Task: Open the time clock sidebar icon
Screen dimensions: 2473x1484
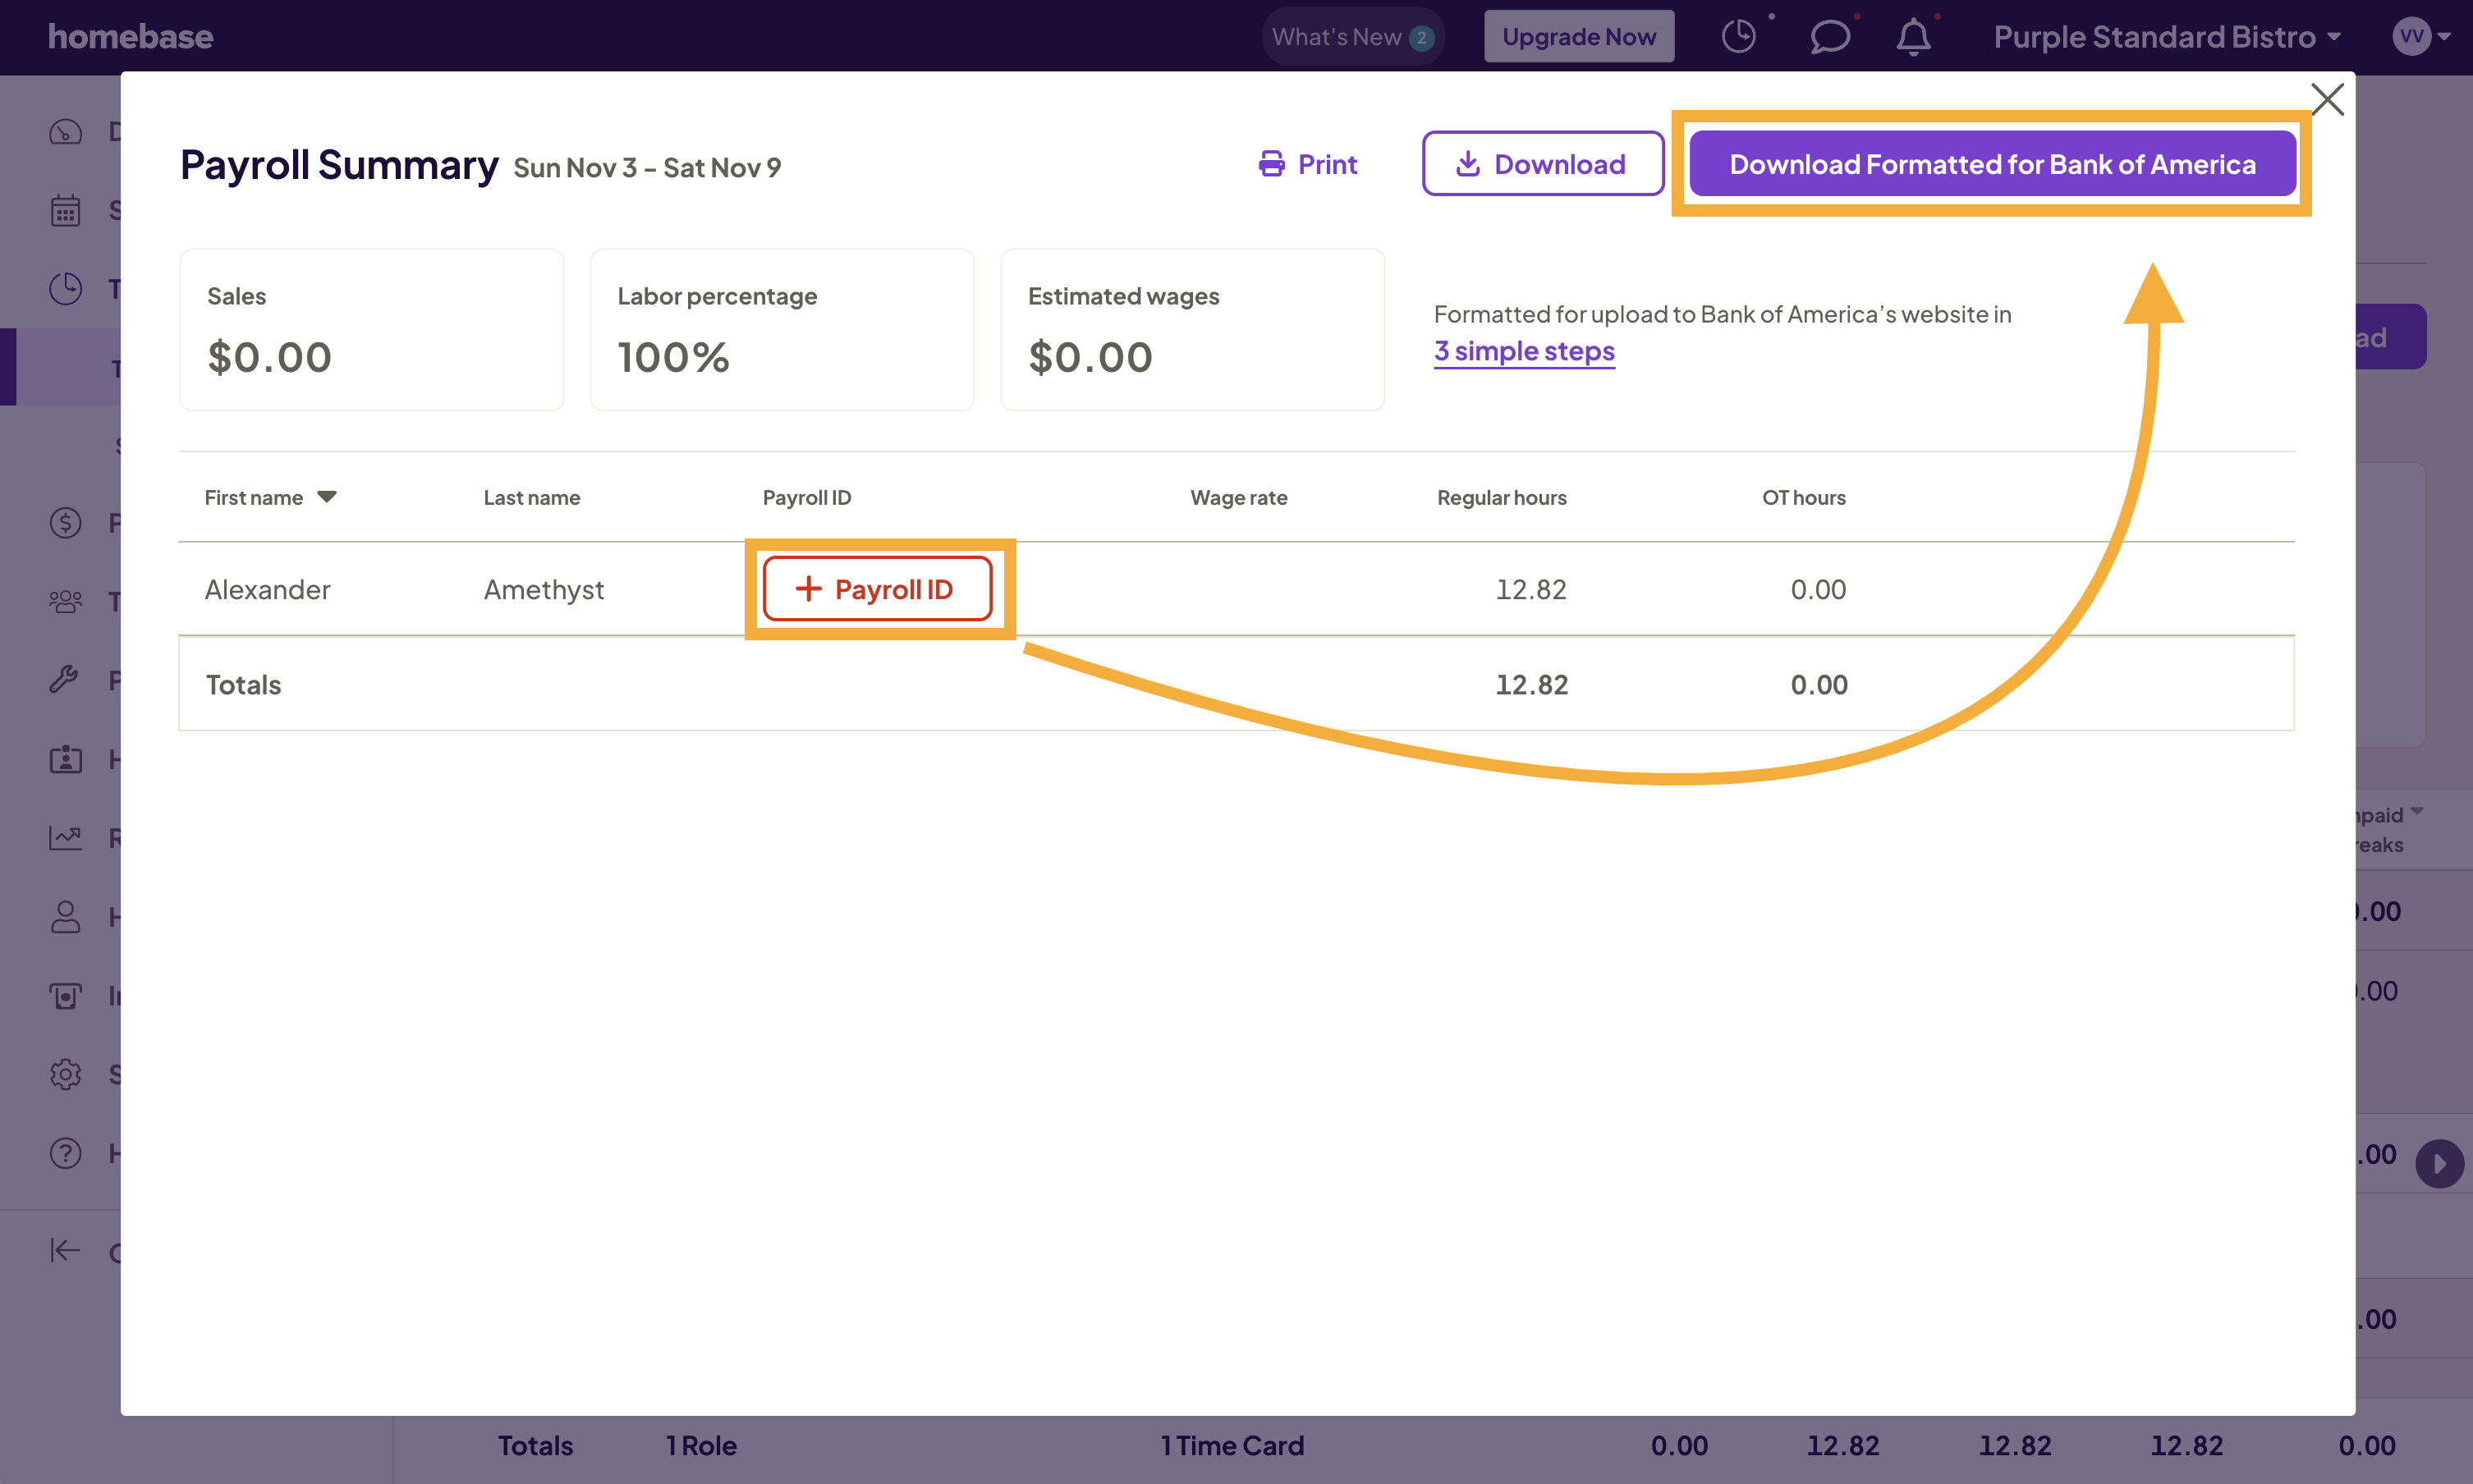Action: click(x=66, y=289)
